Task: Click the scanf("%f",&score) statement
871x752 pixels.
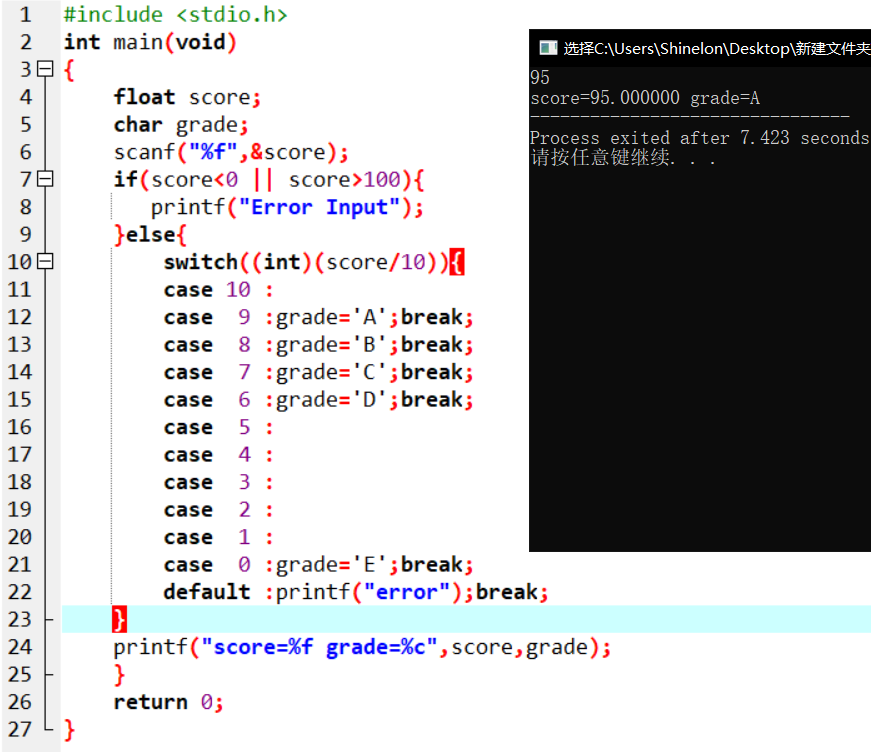Action: (x=231, y=152)
